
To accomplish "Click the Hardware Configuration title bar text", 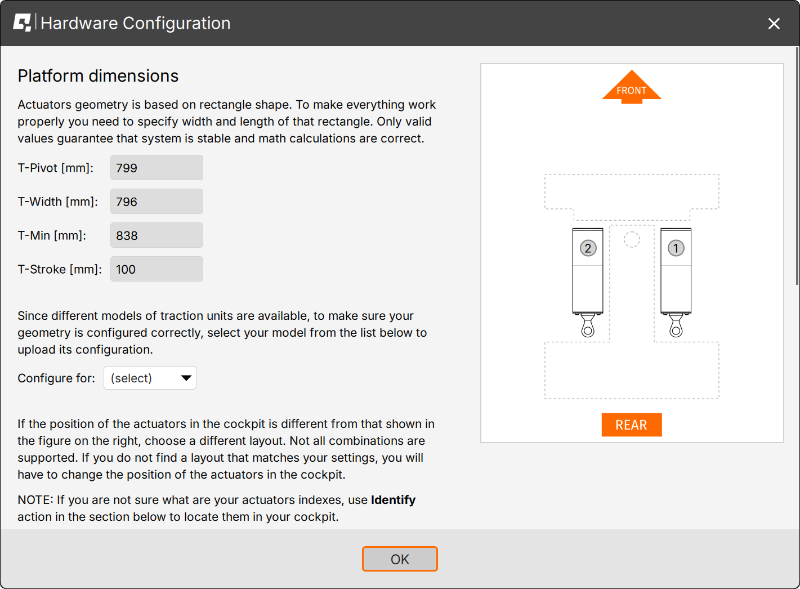I will 137,22.
